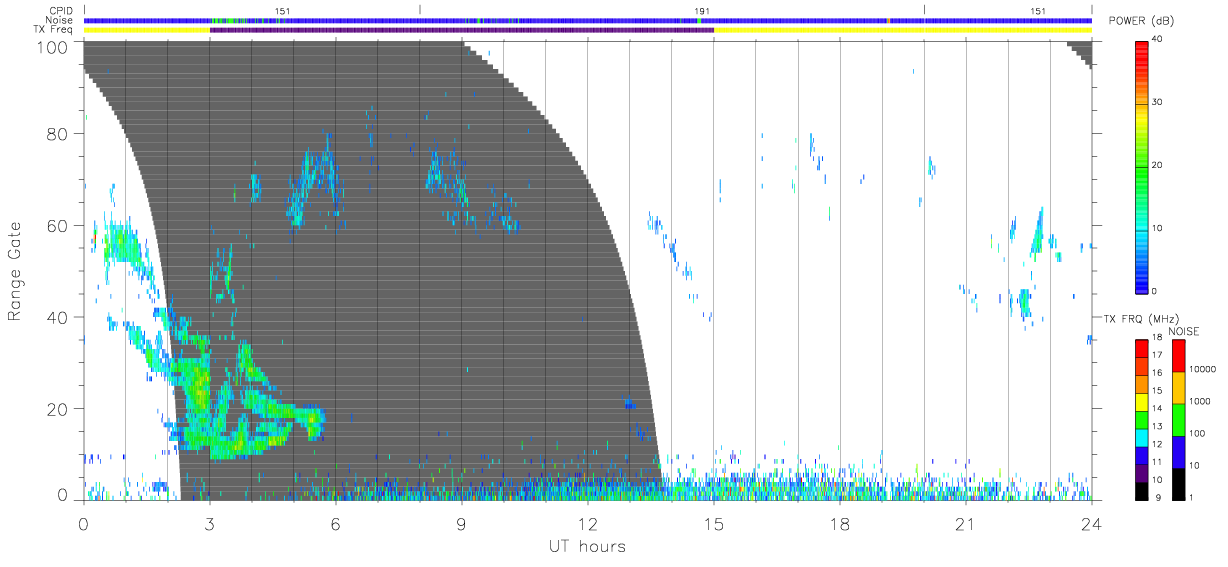This screenshot has width=1228, height=567.
Task: Click the Range Gate tick label "100"
Action: click(x=53, y=47)
